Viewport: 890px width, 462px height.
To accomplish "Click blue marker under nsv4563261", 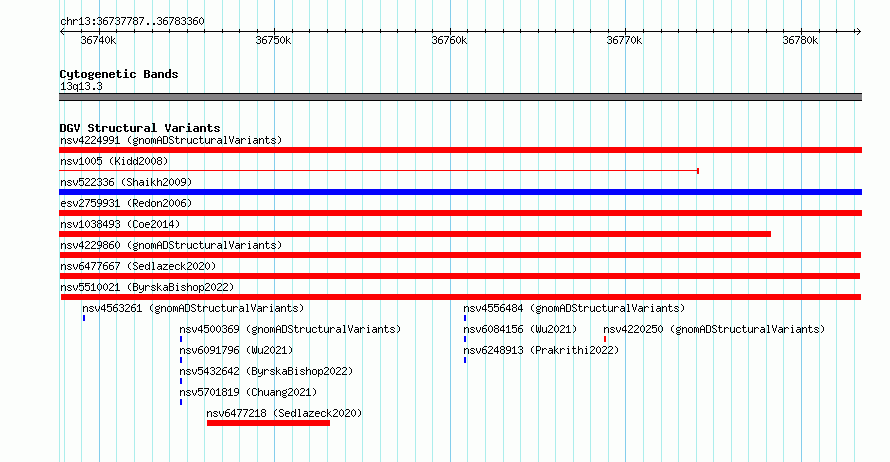I will click(x=84, y=318).
